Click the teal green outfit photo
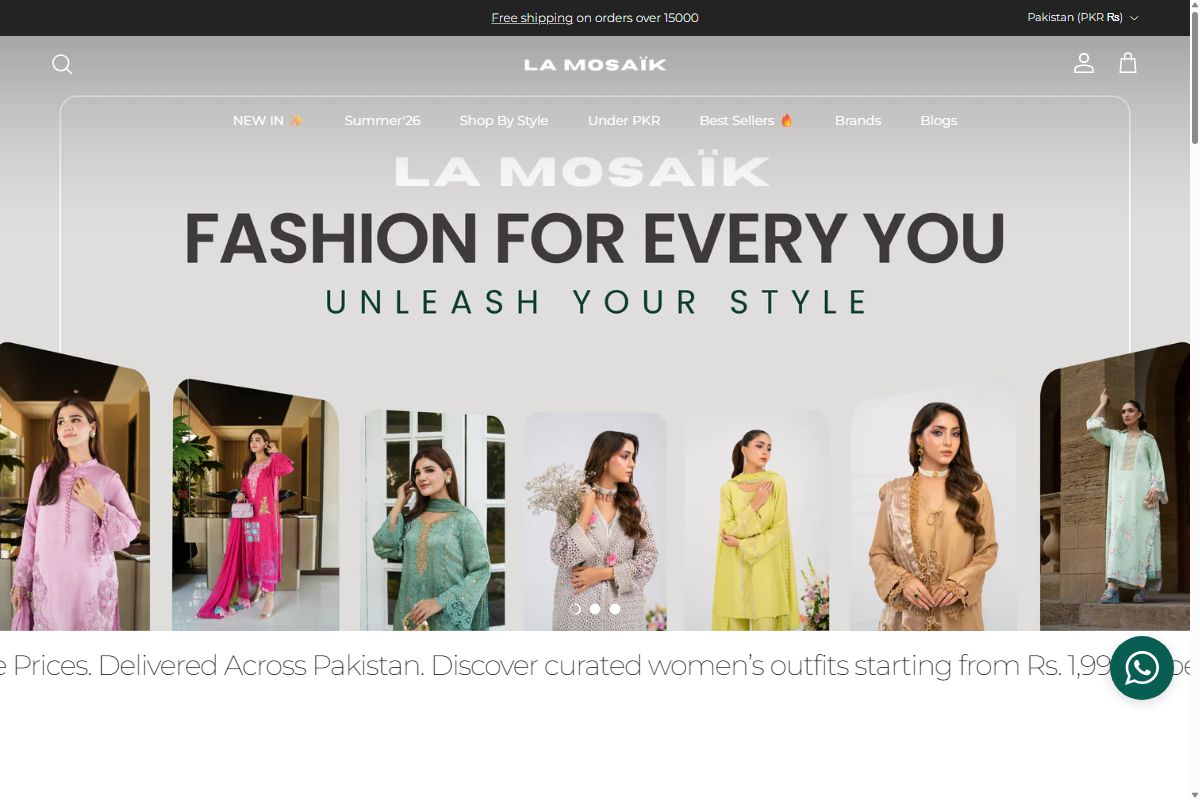 click(433, 520)
